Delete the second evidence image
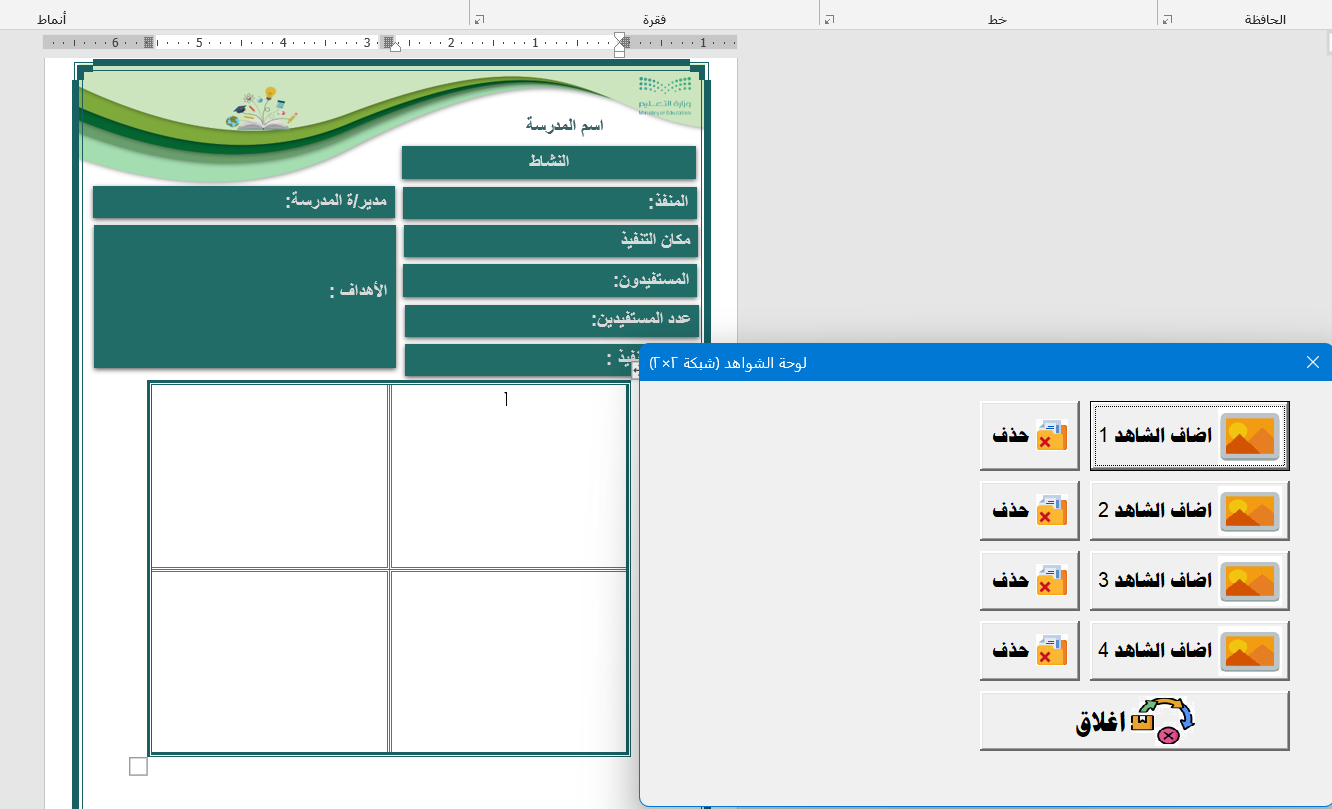 click(x=1029, y=510)
